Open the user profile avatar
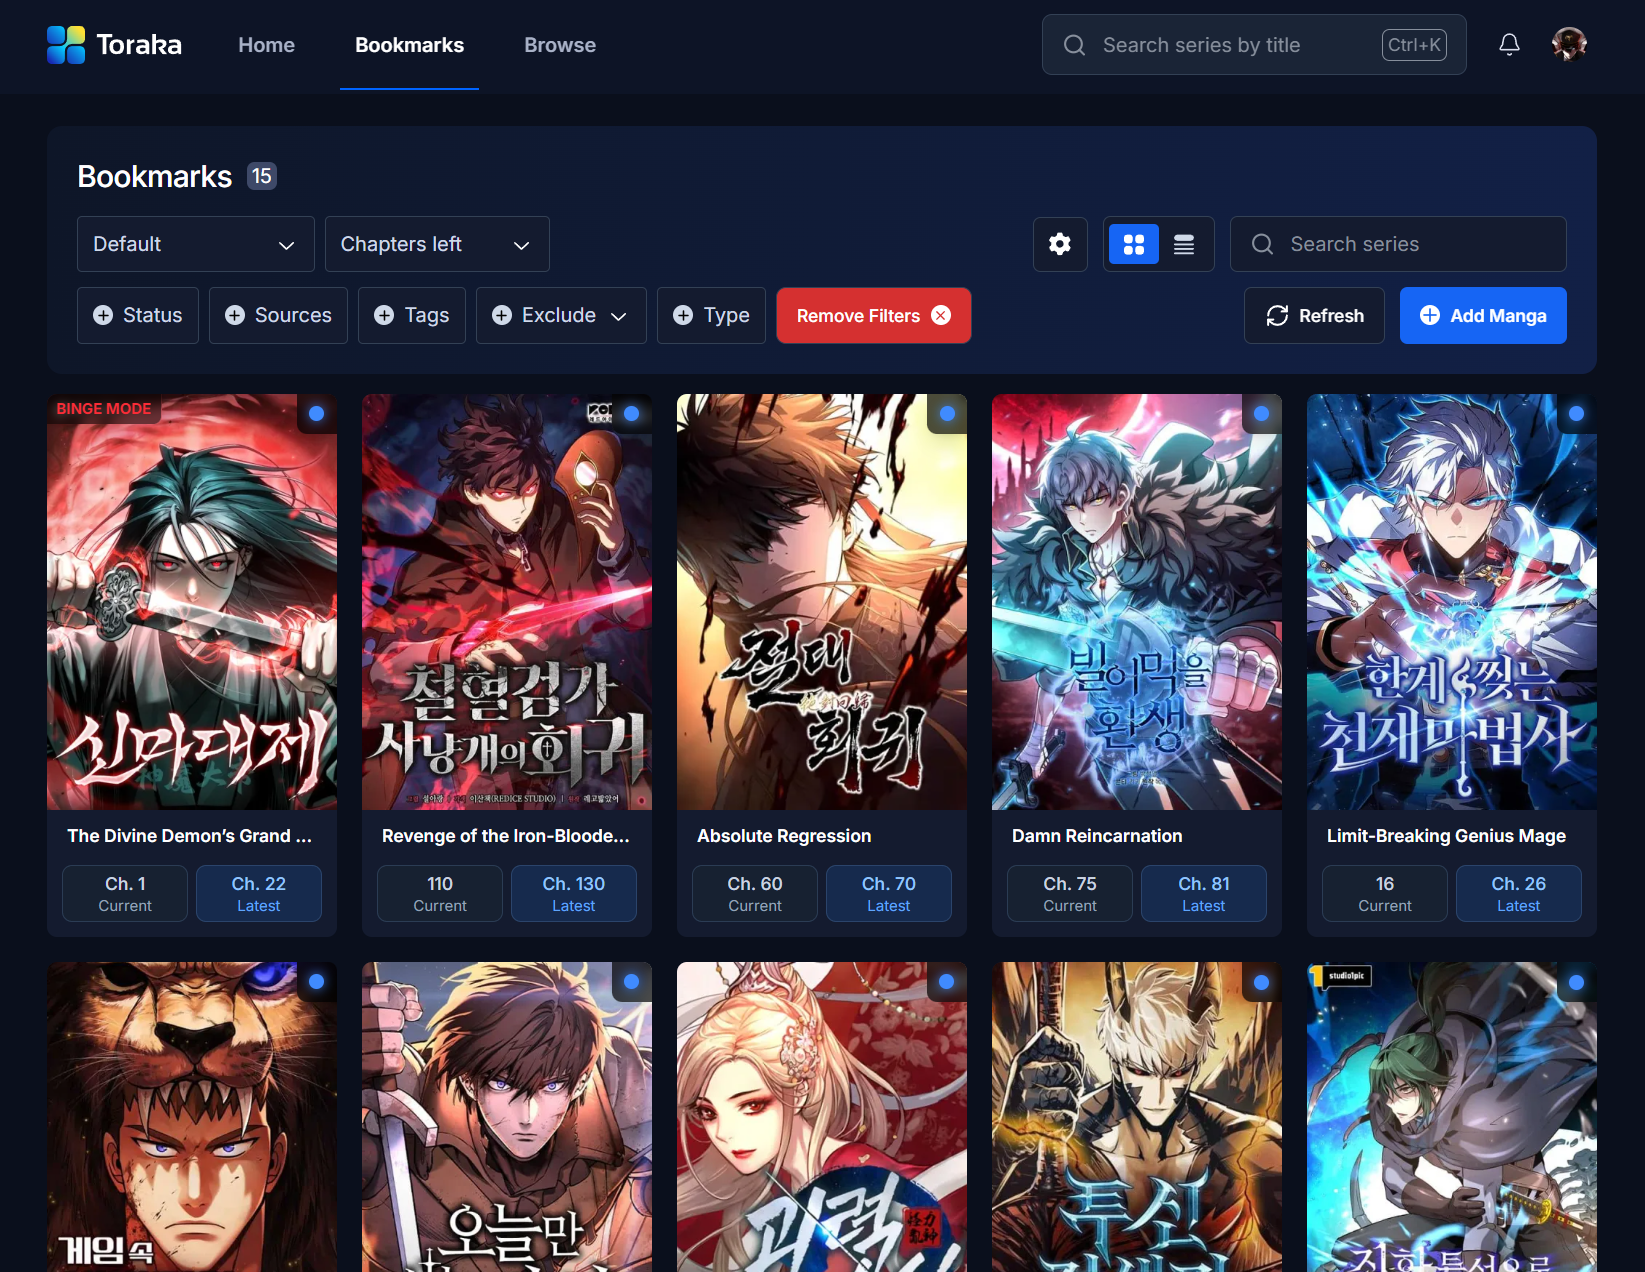 (1568, 45)
